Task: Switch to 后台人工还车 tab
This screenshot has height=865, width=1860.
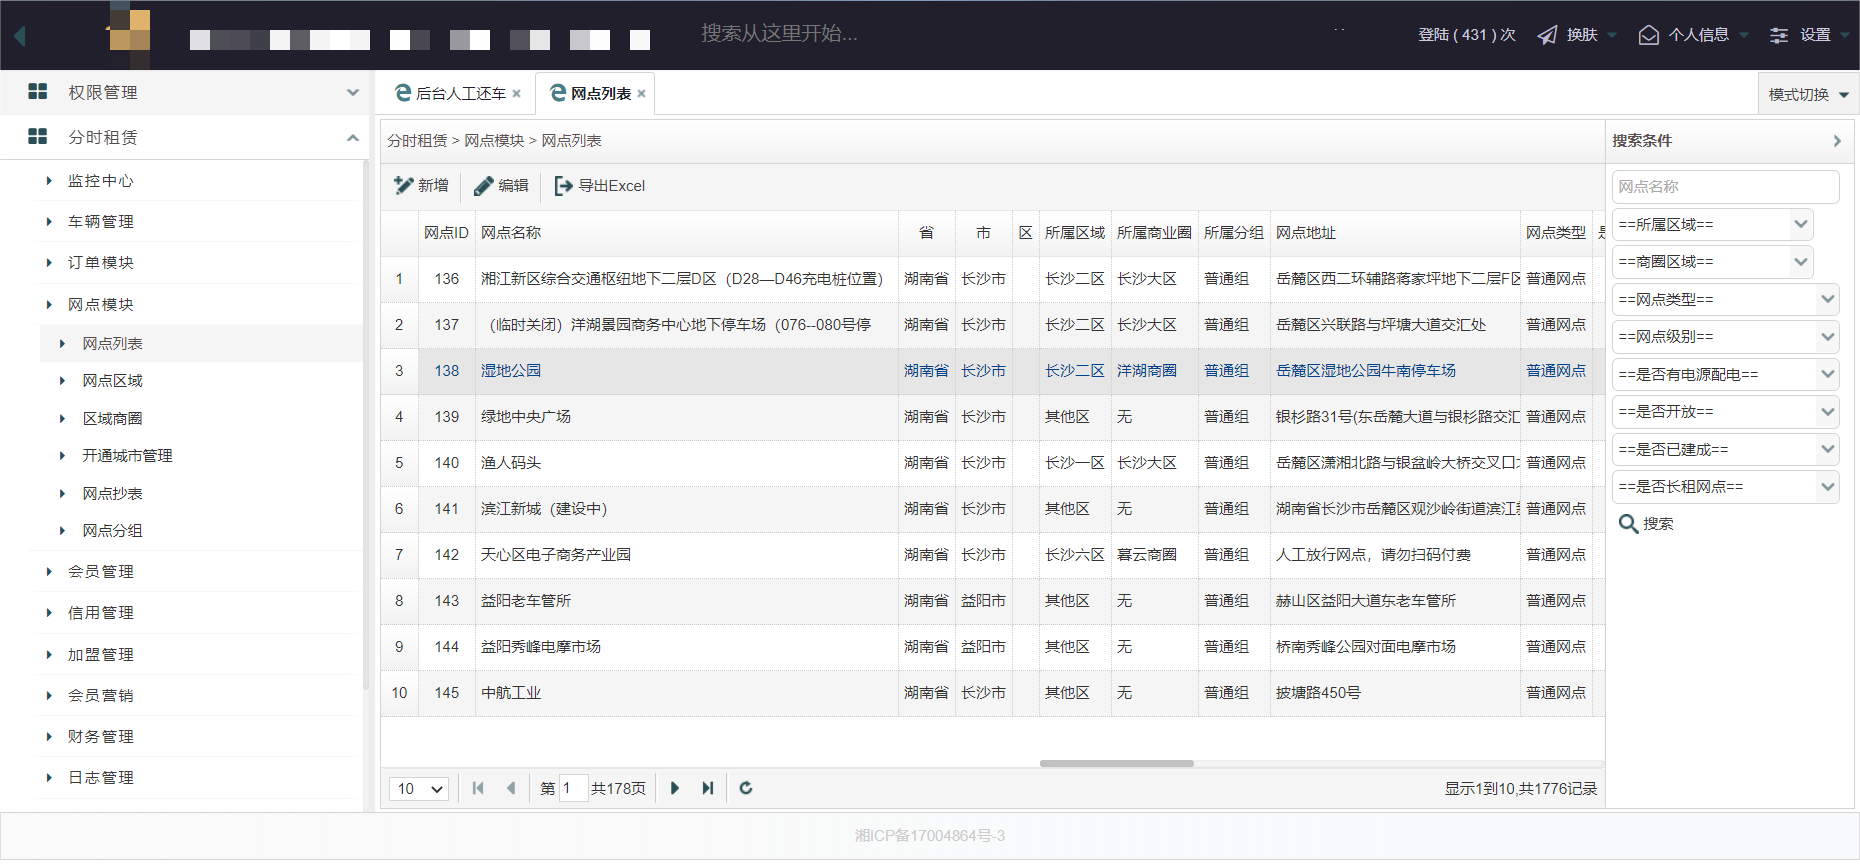Action: (x=457, y=93)
